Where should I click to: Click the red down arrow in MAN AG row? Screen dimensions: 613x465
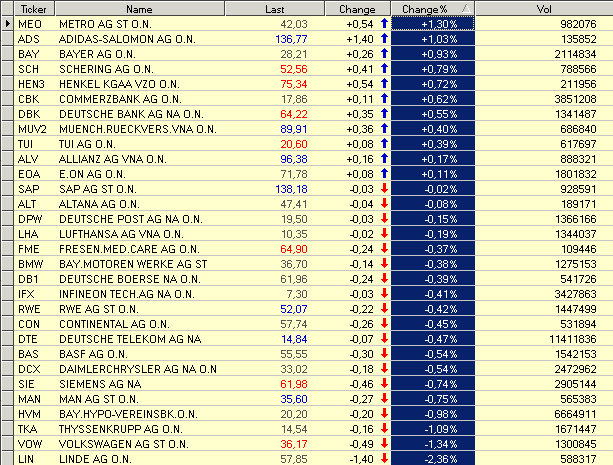[x=384, y=398]
